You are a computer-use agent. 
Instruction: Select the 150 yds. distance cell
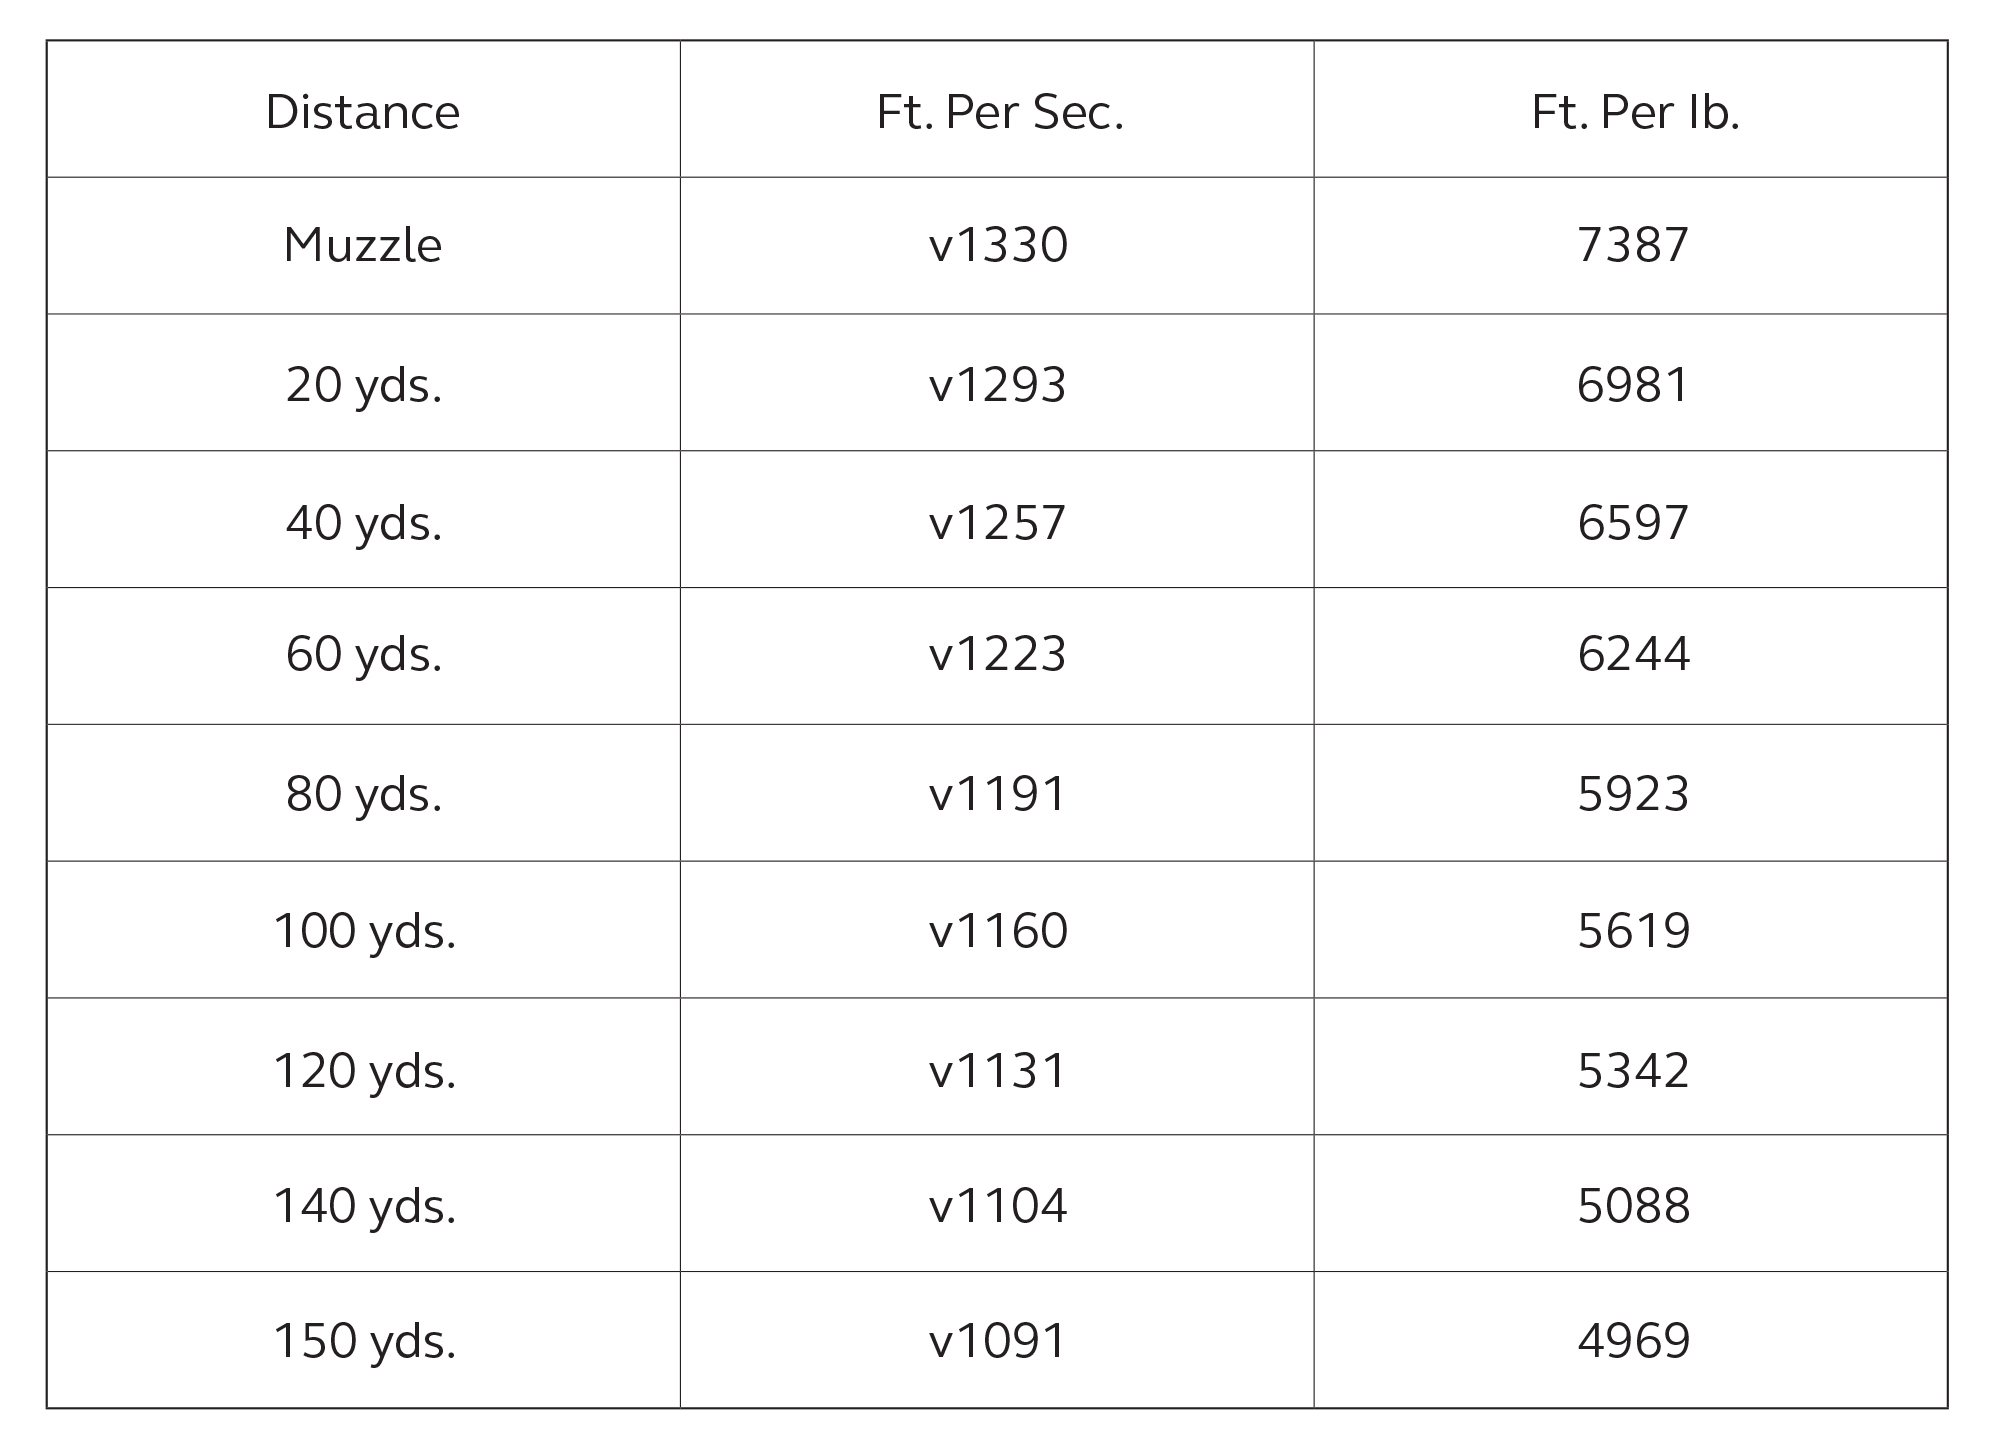pos(363,1340)
